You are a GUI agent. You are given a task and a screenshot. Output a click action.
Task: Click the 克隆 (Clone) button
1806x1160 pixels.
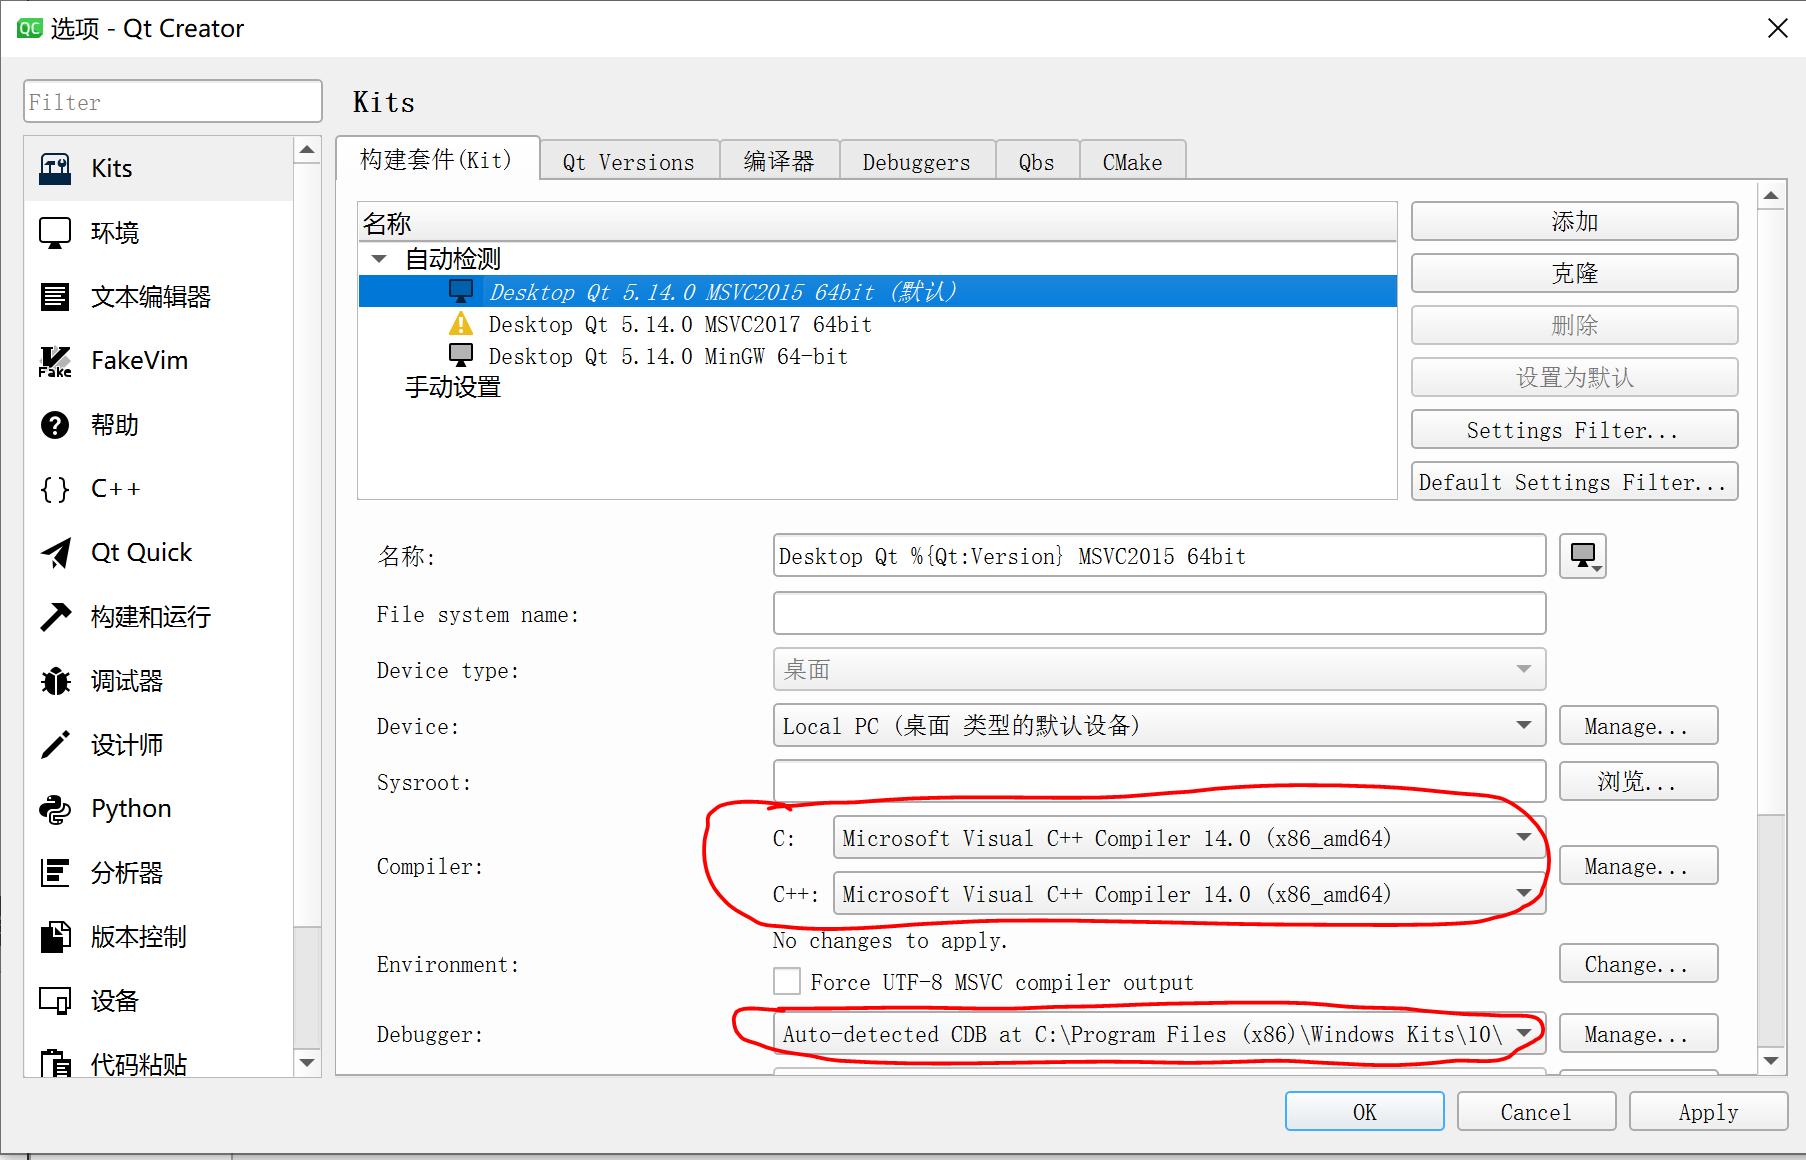1573,273
